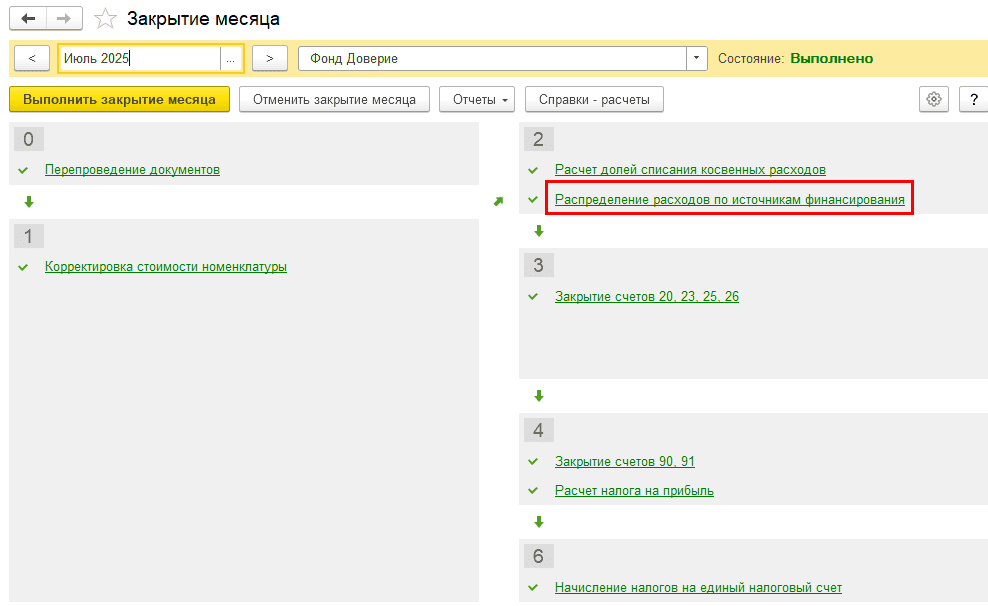Click Выполнить закрытие месяца button

pos(119,99)
